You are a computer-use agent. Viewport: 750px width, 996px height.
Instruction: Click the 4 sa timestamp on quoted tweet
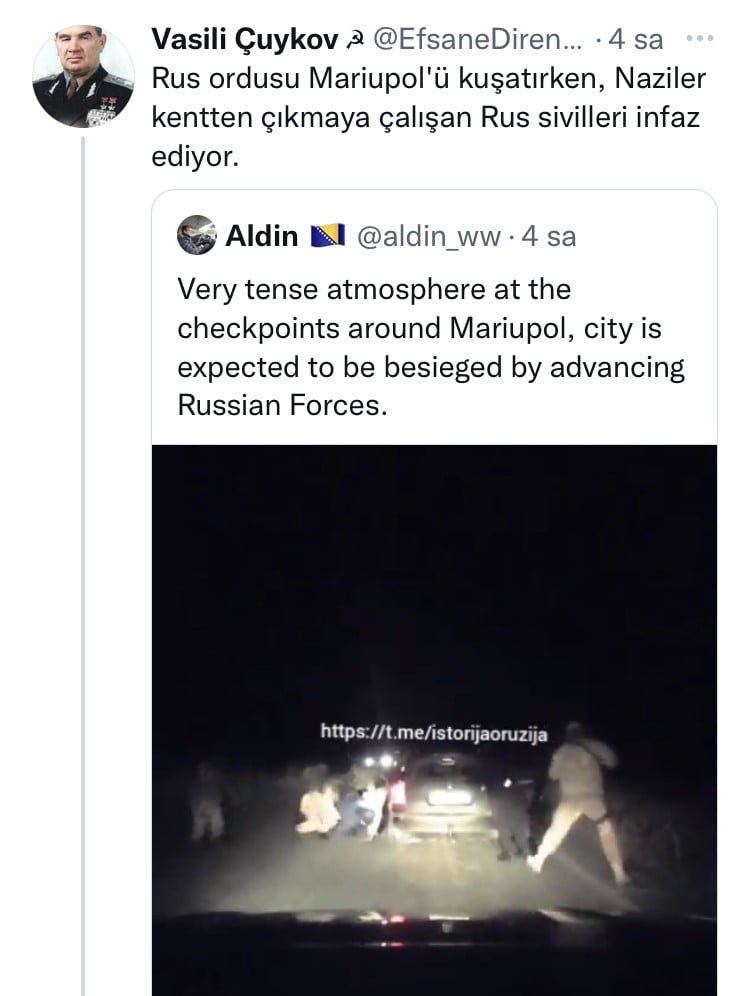pos(549,236)
